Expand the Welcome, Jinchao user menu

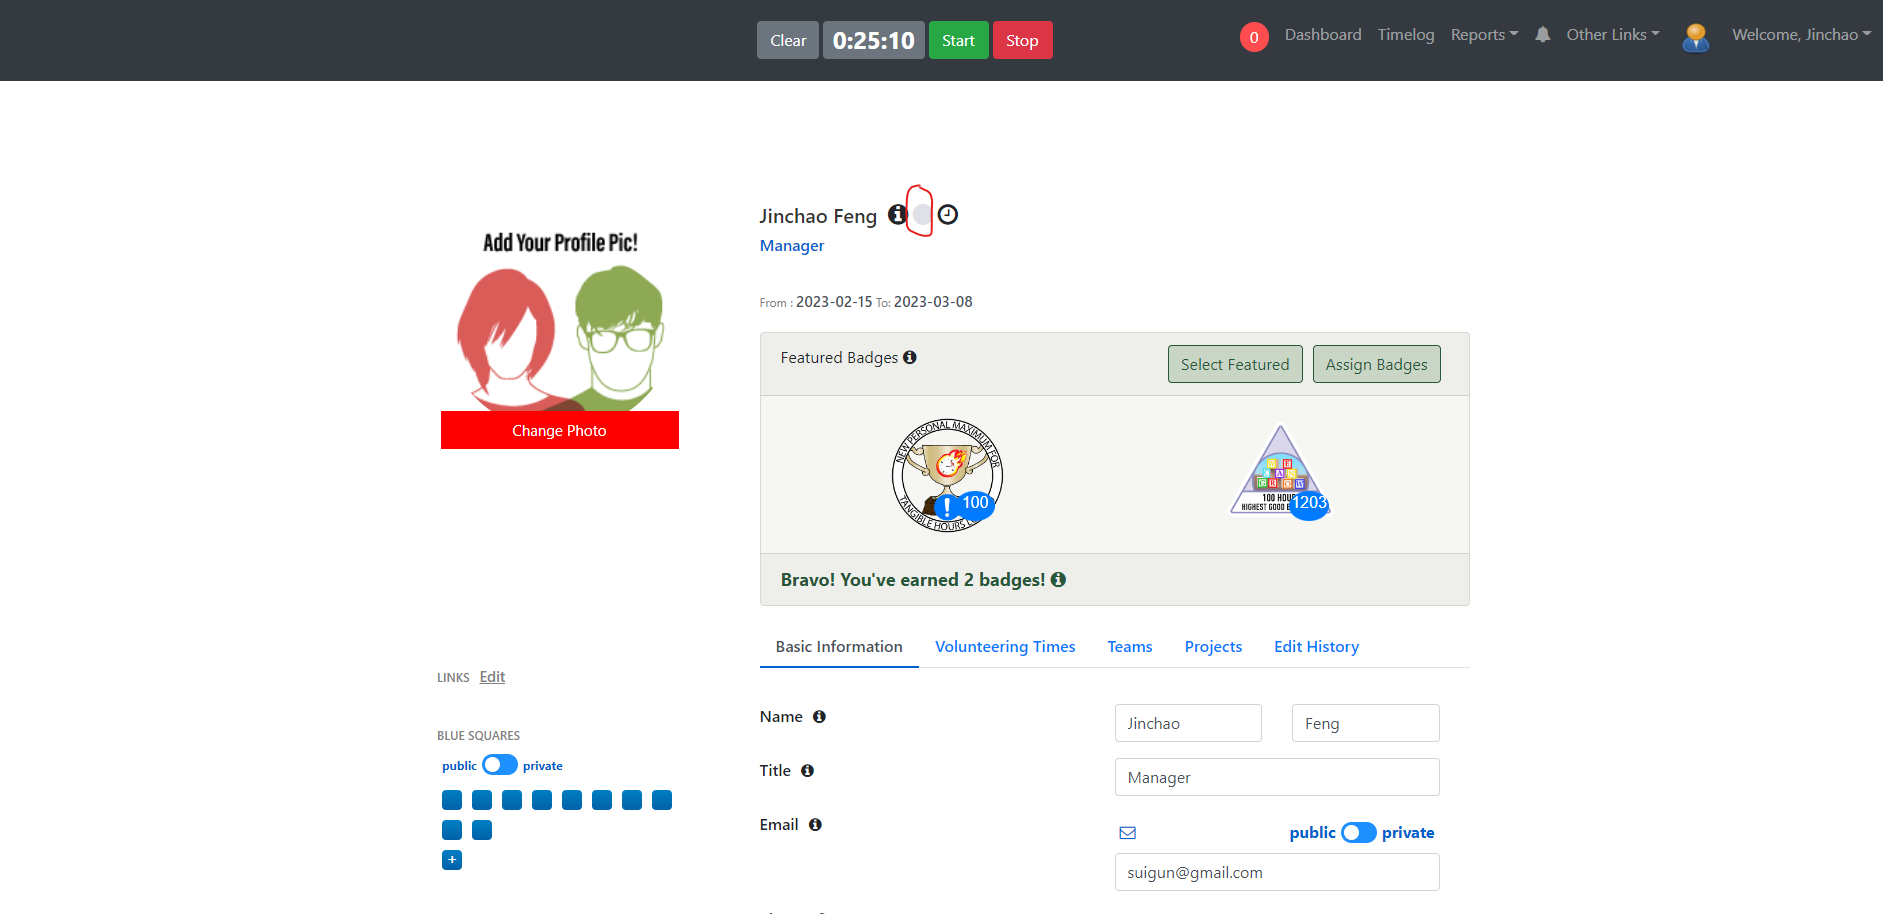click(x=1801, y=35)
